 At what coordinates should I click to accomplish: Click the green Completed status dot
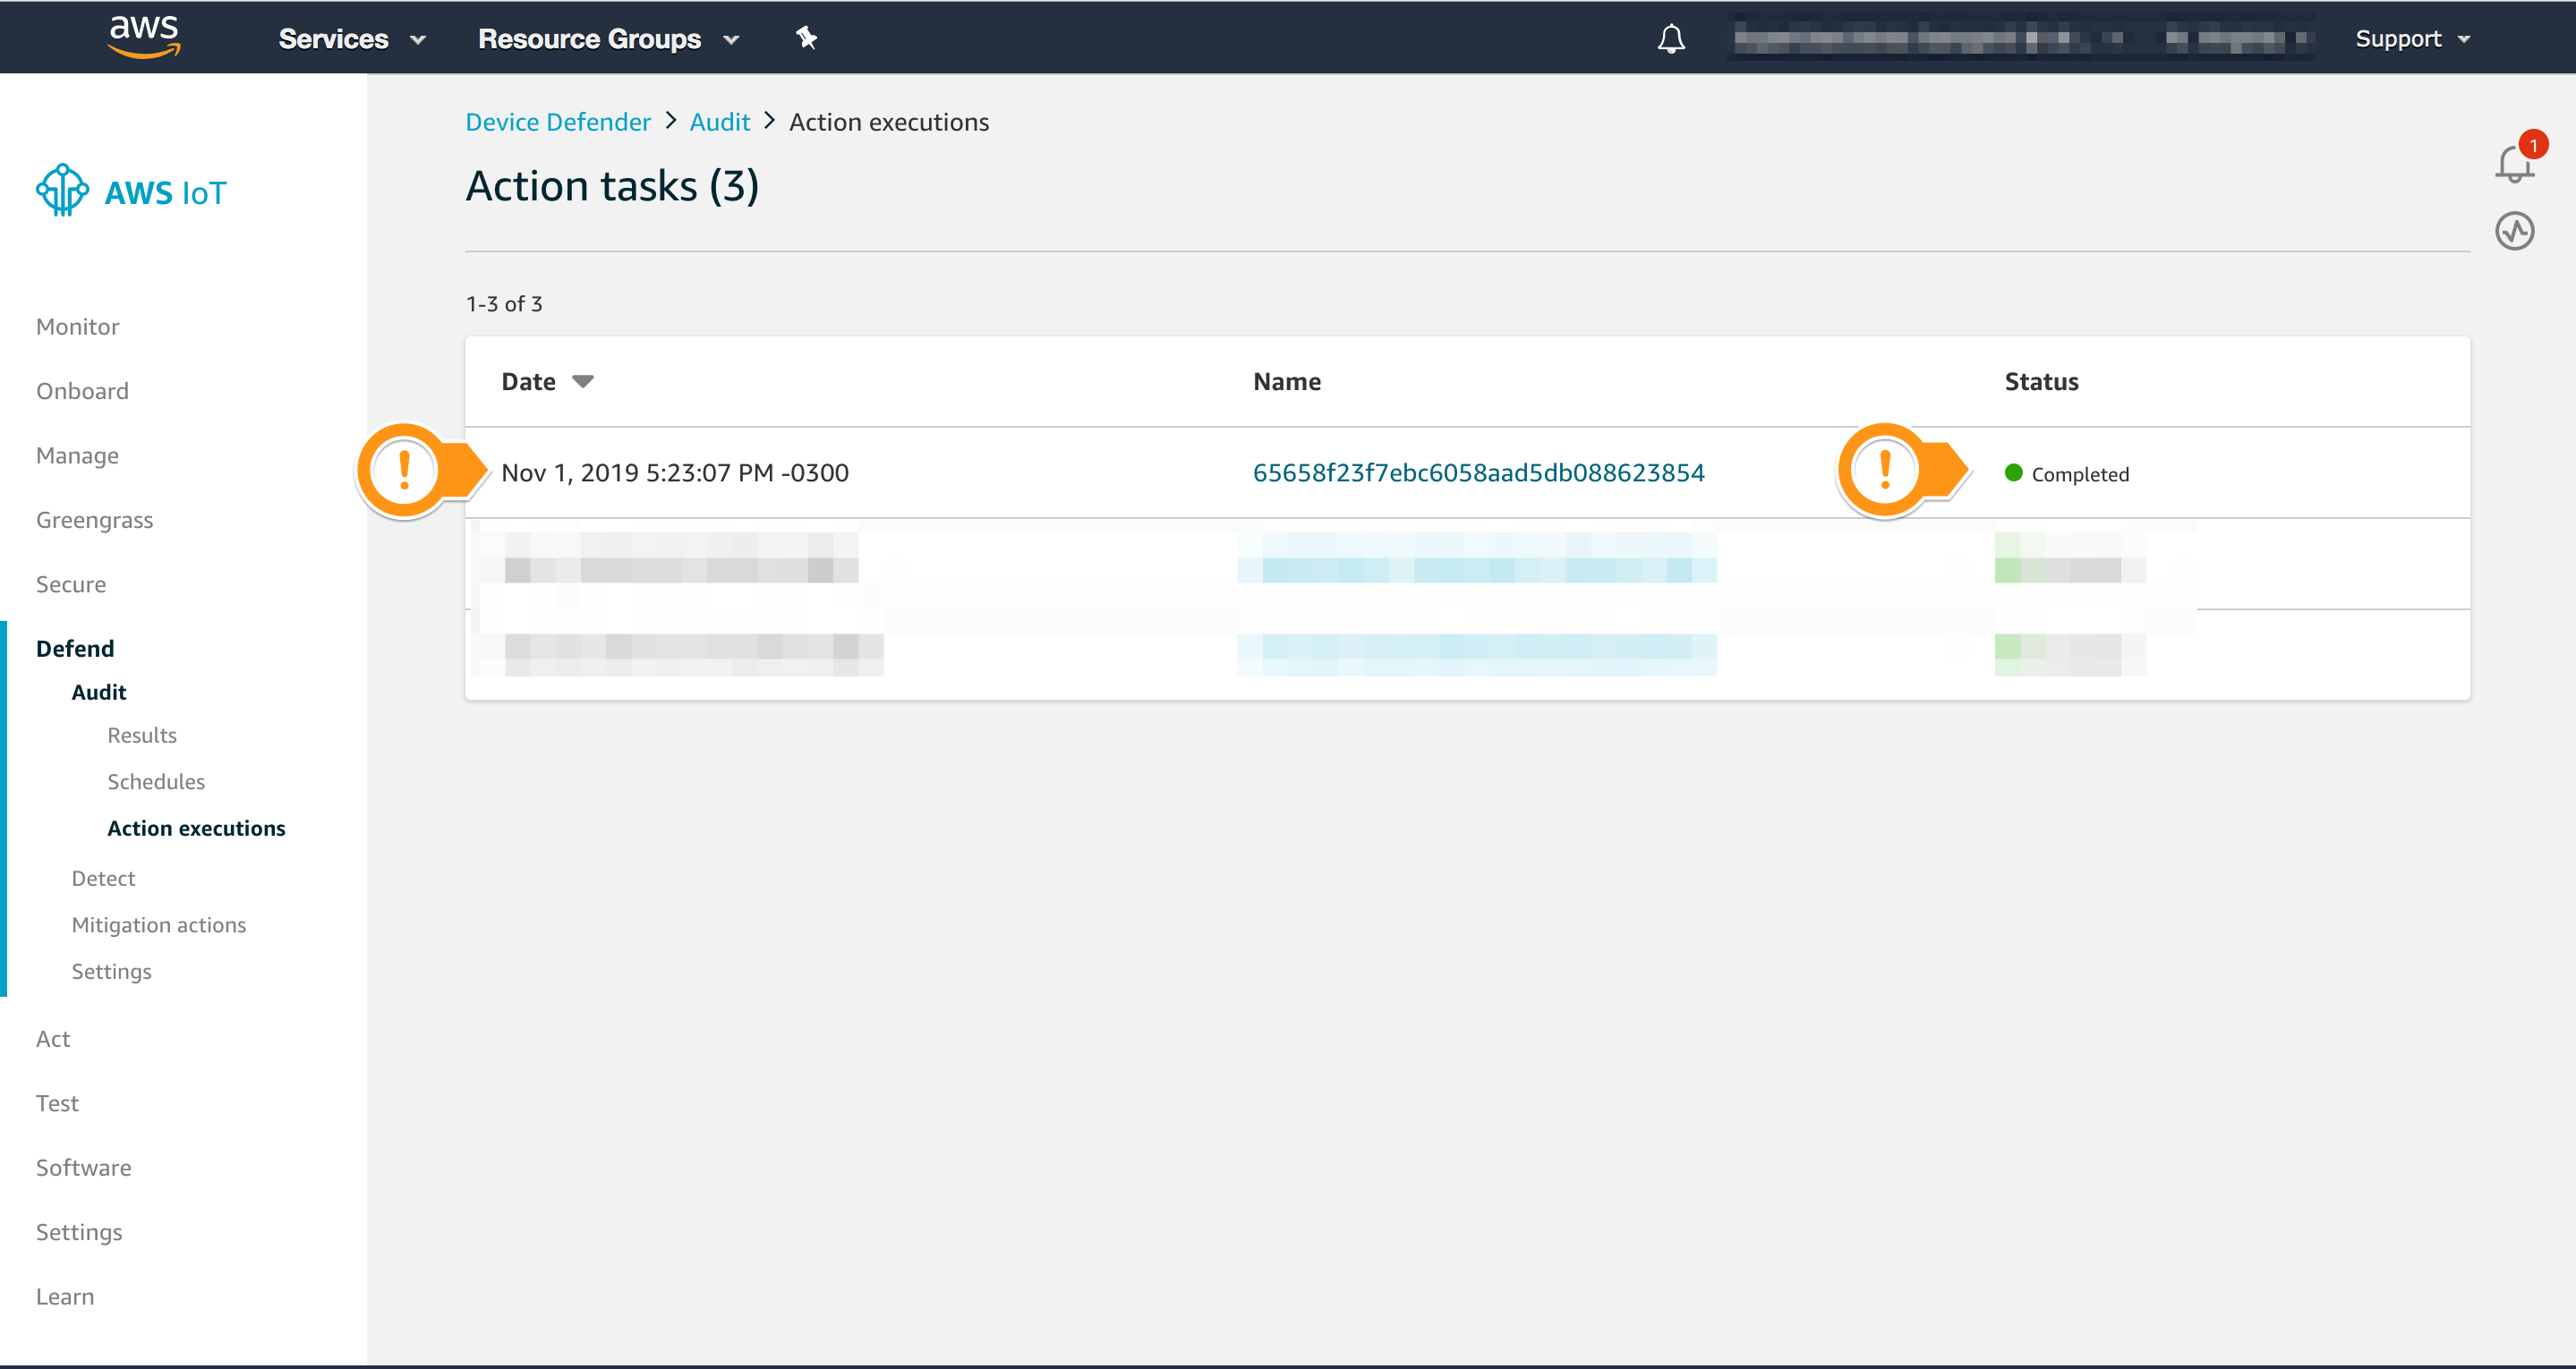click(2014, 473)
